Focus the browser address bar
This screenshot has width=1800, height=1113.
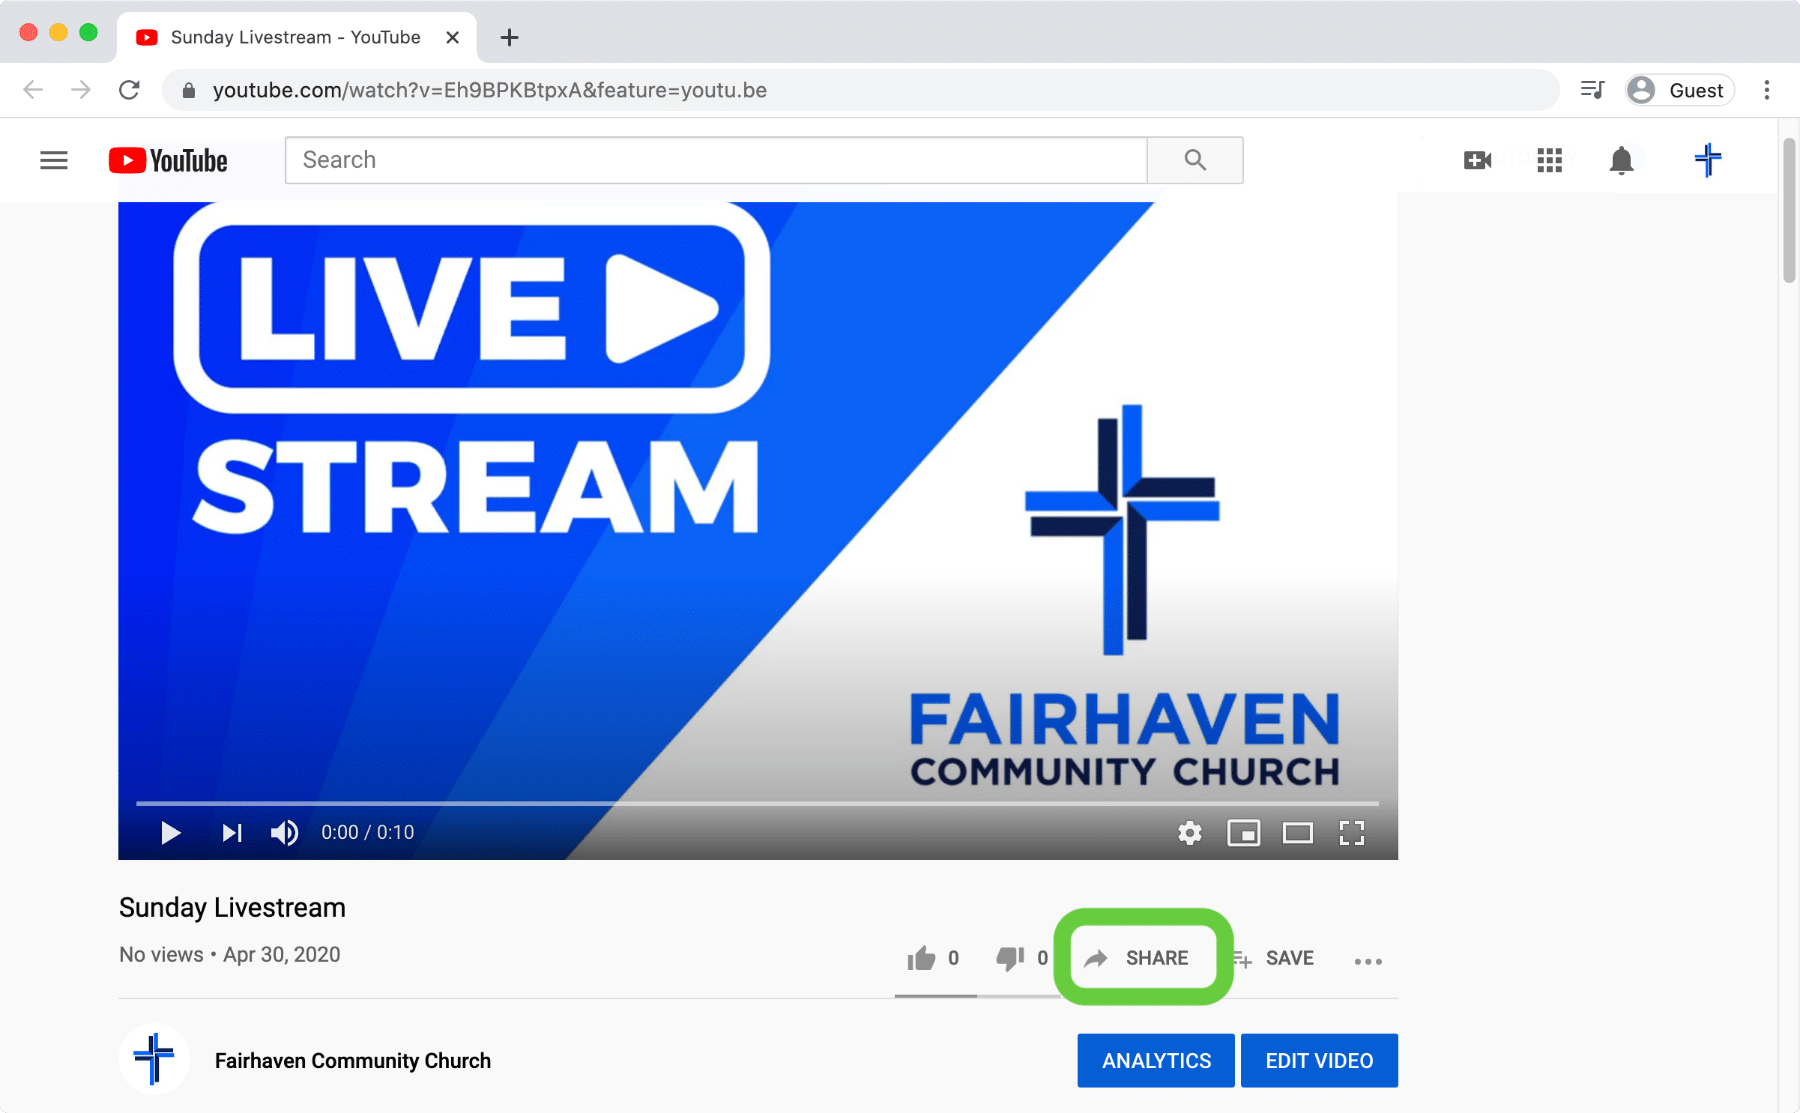(x=860, y=90)
